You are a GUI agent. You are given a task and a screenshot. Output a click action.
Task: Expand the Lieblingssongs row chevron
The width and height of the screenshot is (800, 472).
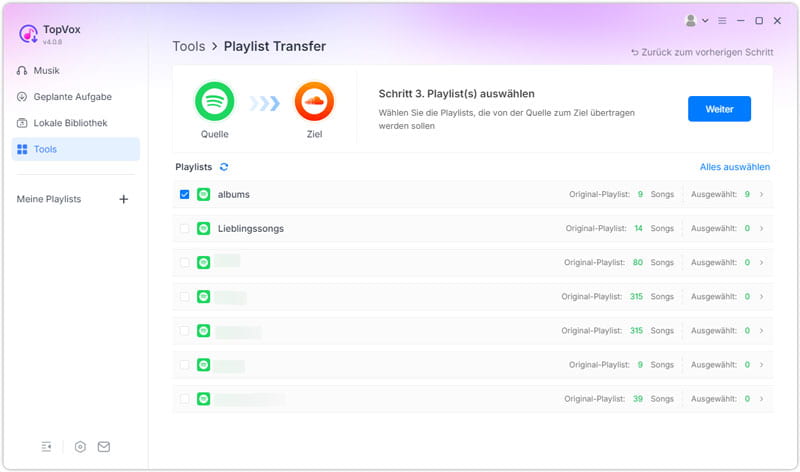[761, 229]
